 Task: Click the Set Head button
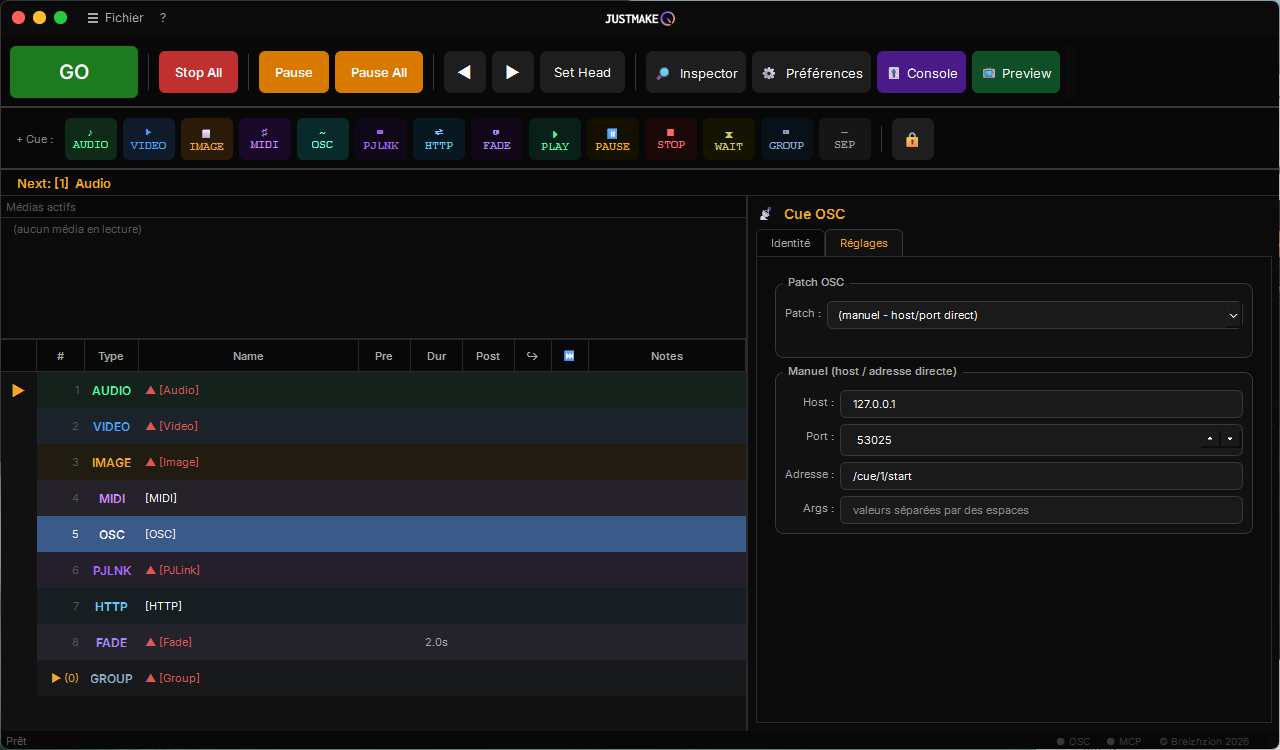[582, 72]
